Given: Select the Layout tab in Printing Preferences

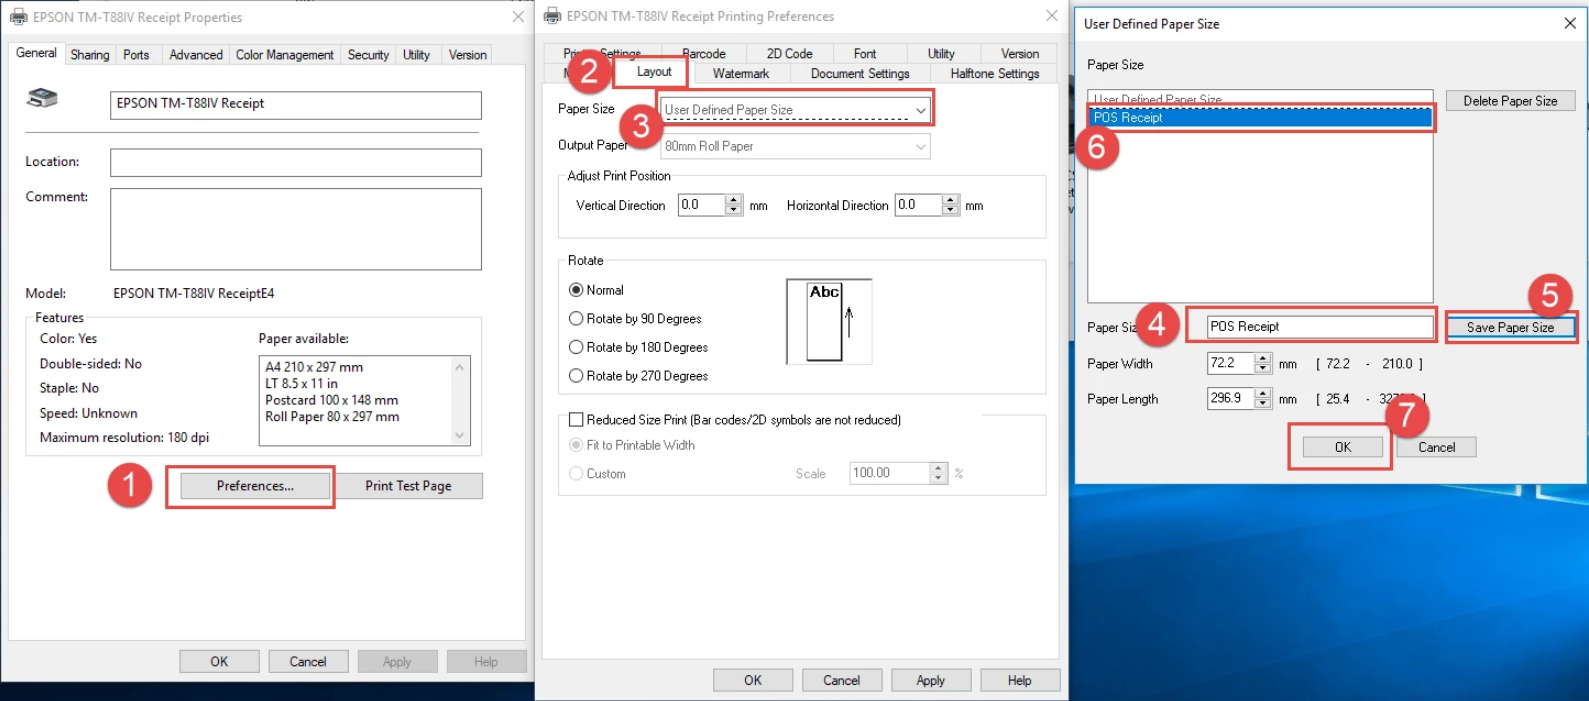Looking at the screenshot, I should 654,72.
